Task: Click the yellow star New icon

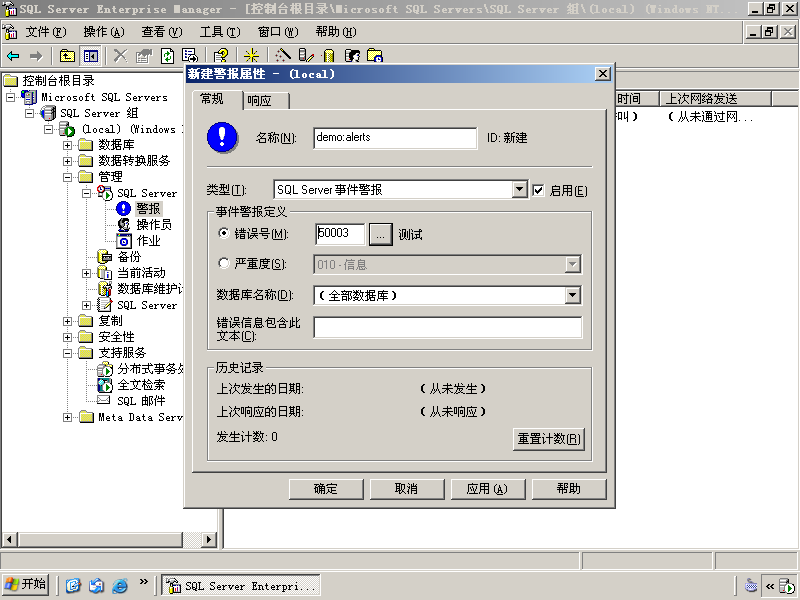Action: click(x=251, y=56)
